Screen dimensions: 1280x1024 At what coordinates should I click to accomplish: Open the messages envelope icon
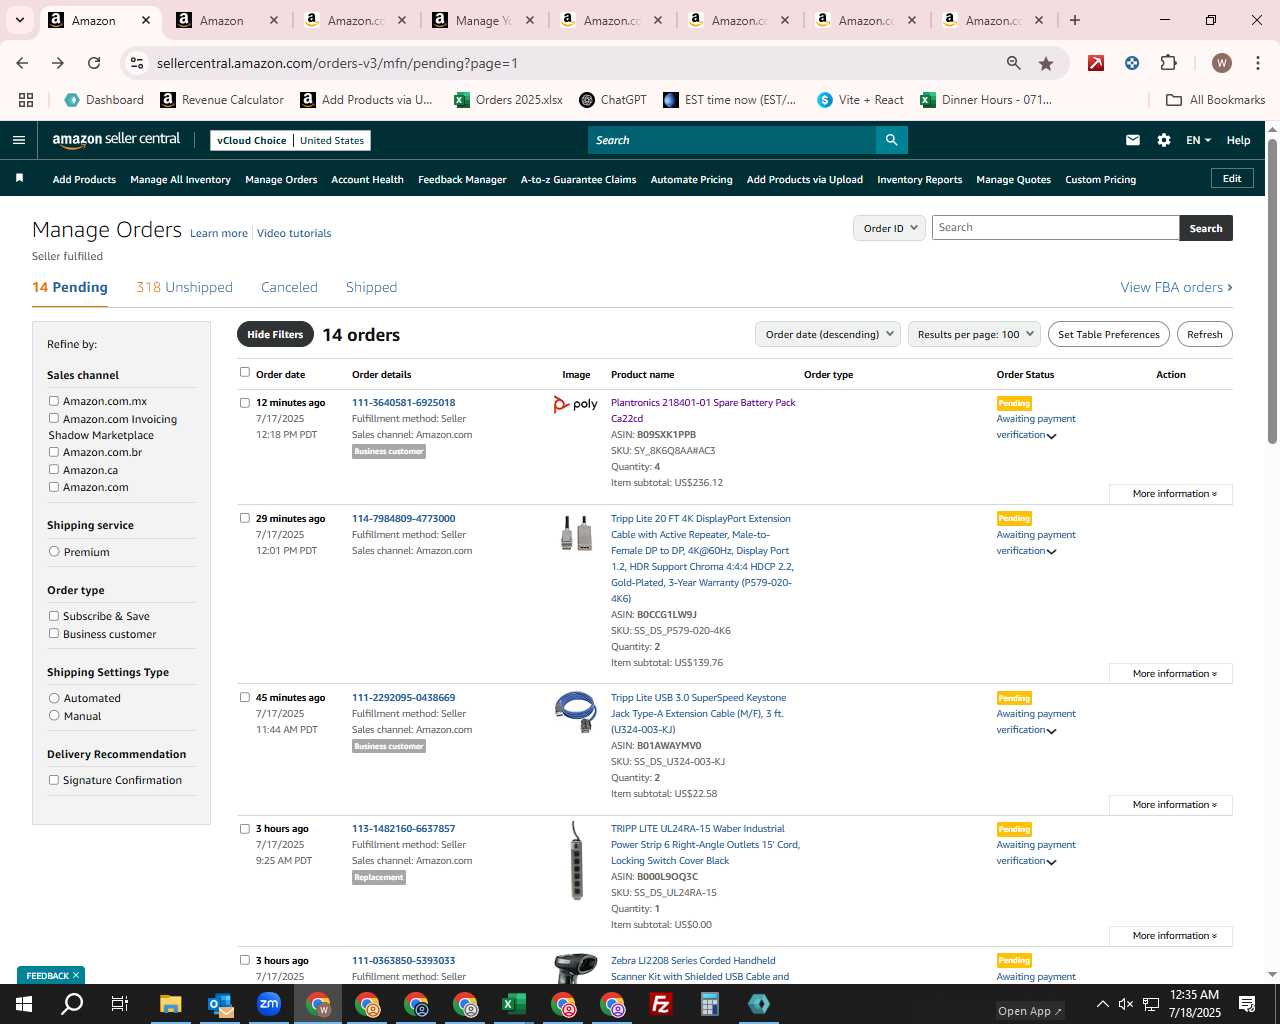click(x=1133, y=140)
